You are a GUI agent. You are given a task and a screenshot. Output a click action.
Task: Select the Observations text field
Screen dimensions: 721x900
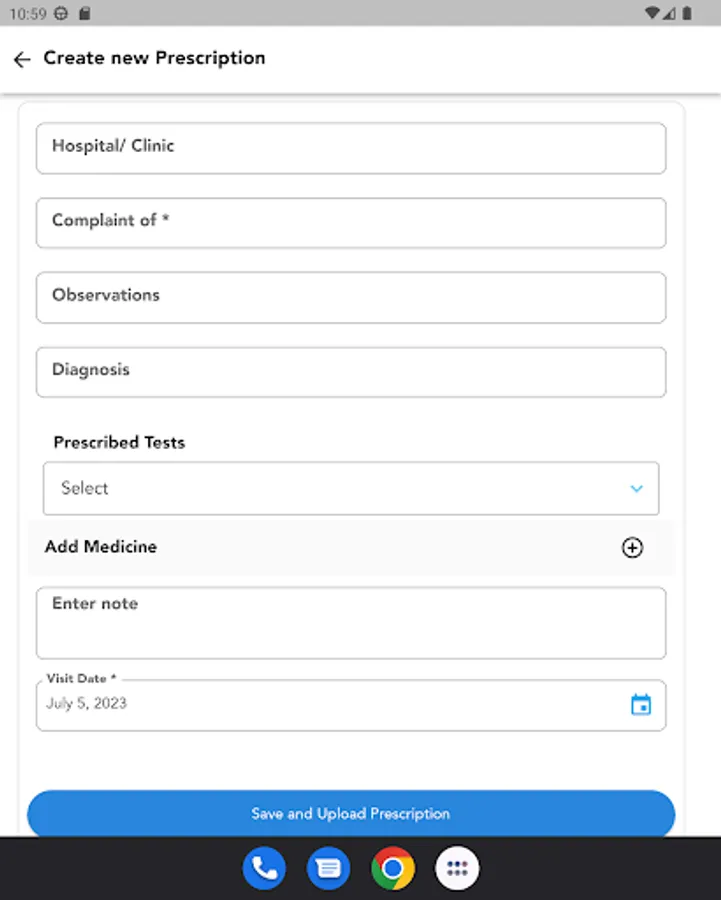[x=351, y=298]
